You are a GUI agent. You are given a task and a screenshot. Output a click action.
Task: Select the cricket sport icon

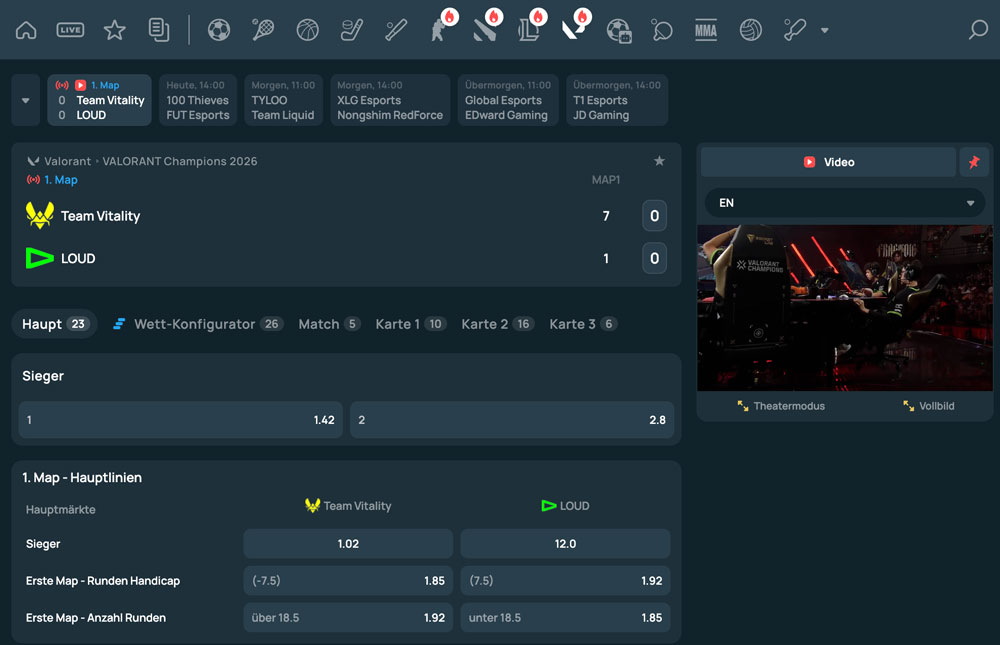tap(795, 30)
